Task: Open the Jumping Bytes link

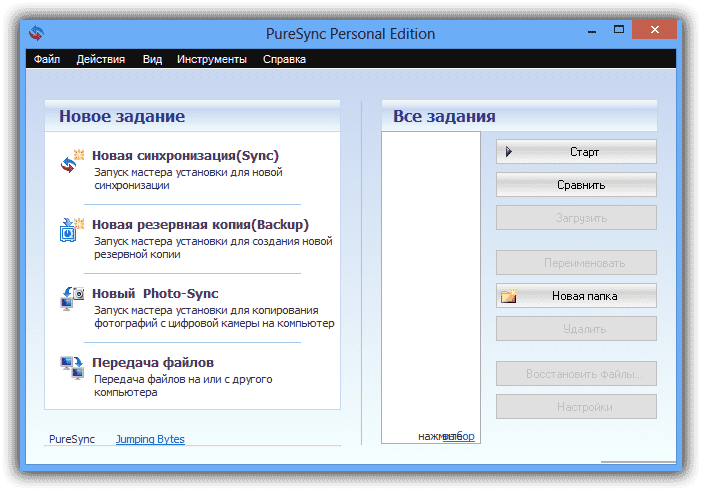Action: coord(150,439)
